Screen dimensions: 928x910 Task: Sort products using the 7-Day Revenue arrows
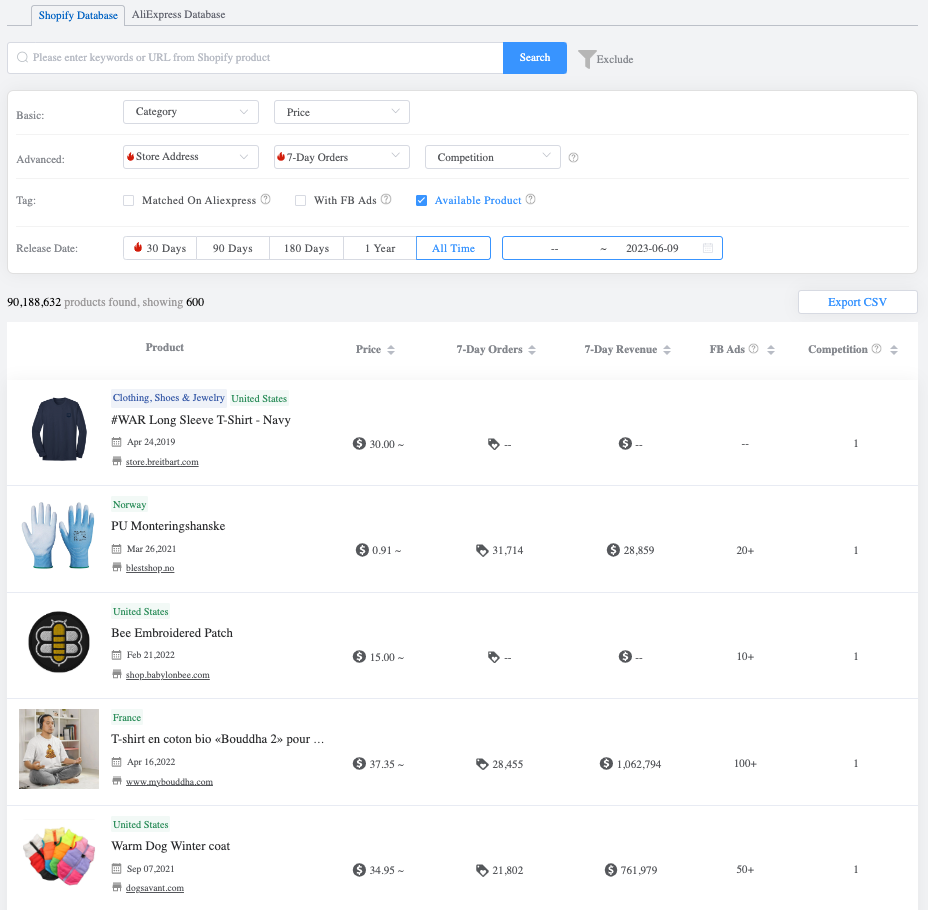coord(668,348)
